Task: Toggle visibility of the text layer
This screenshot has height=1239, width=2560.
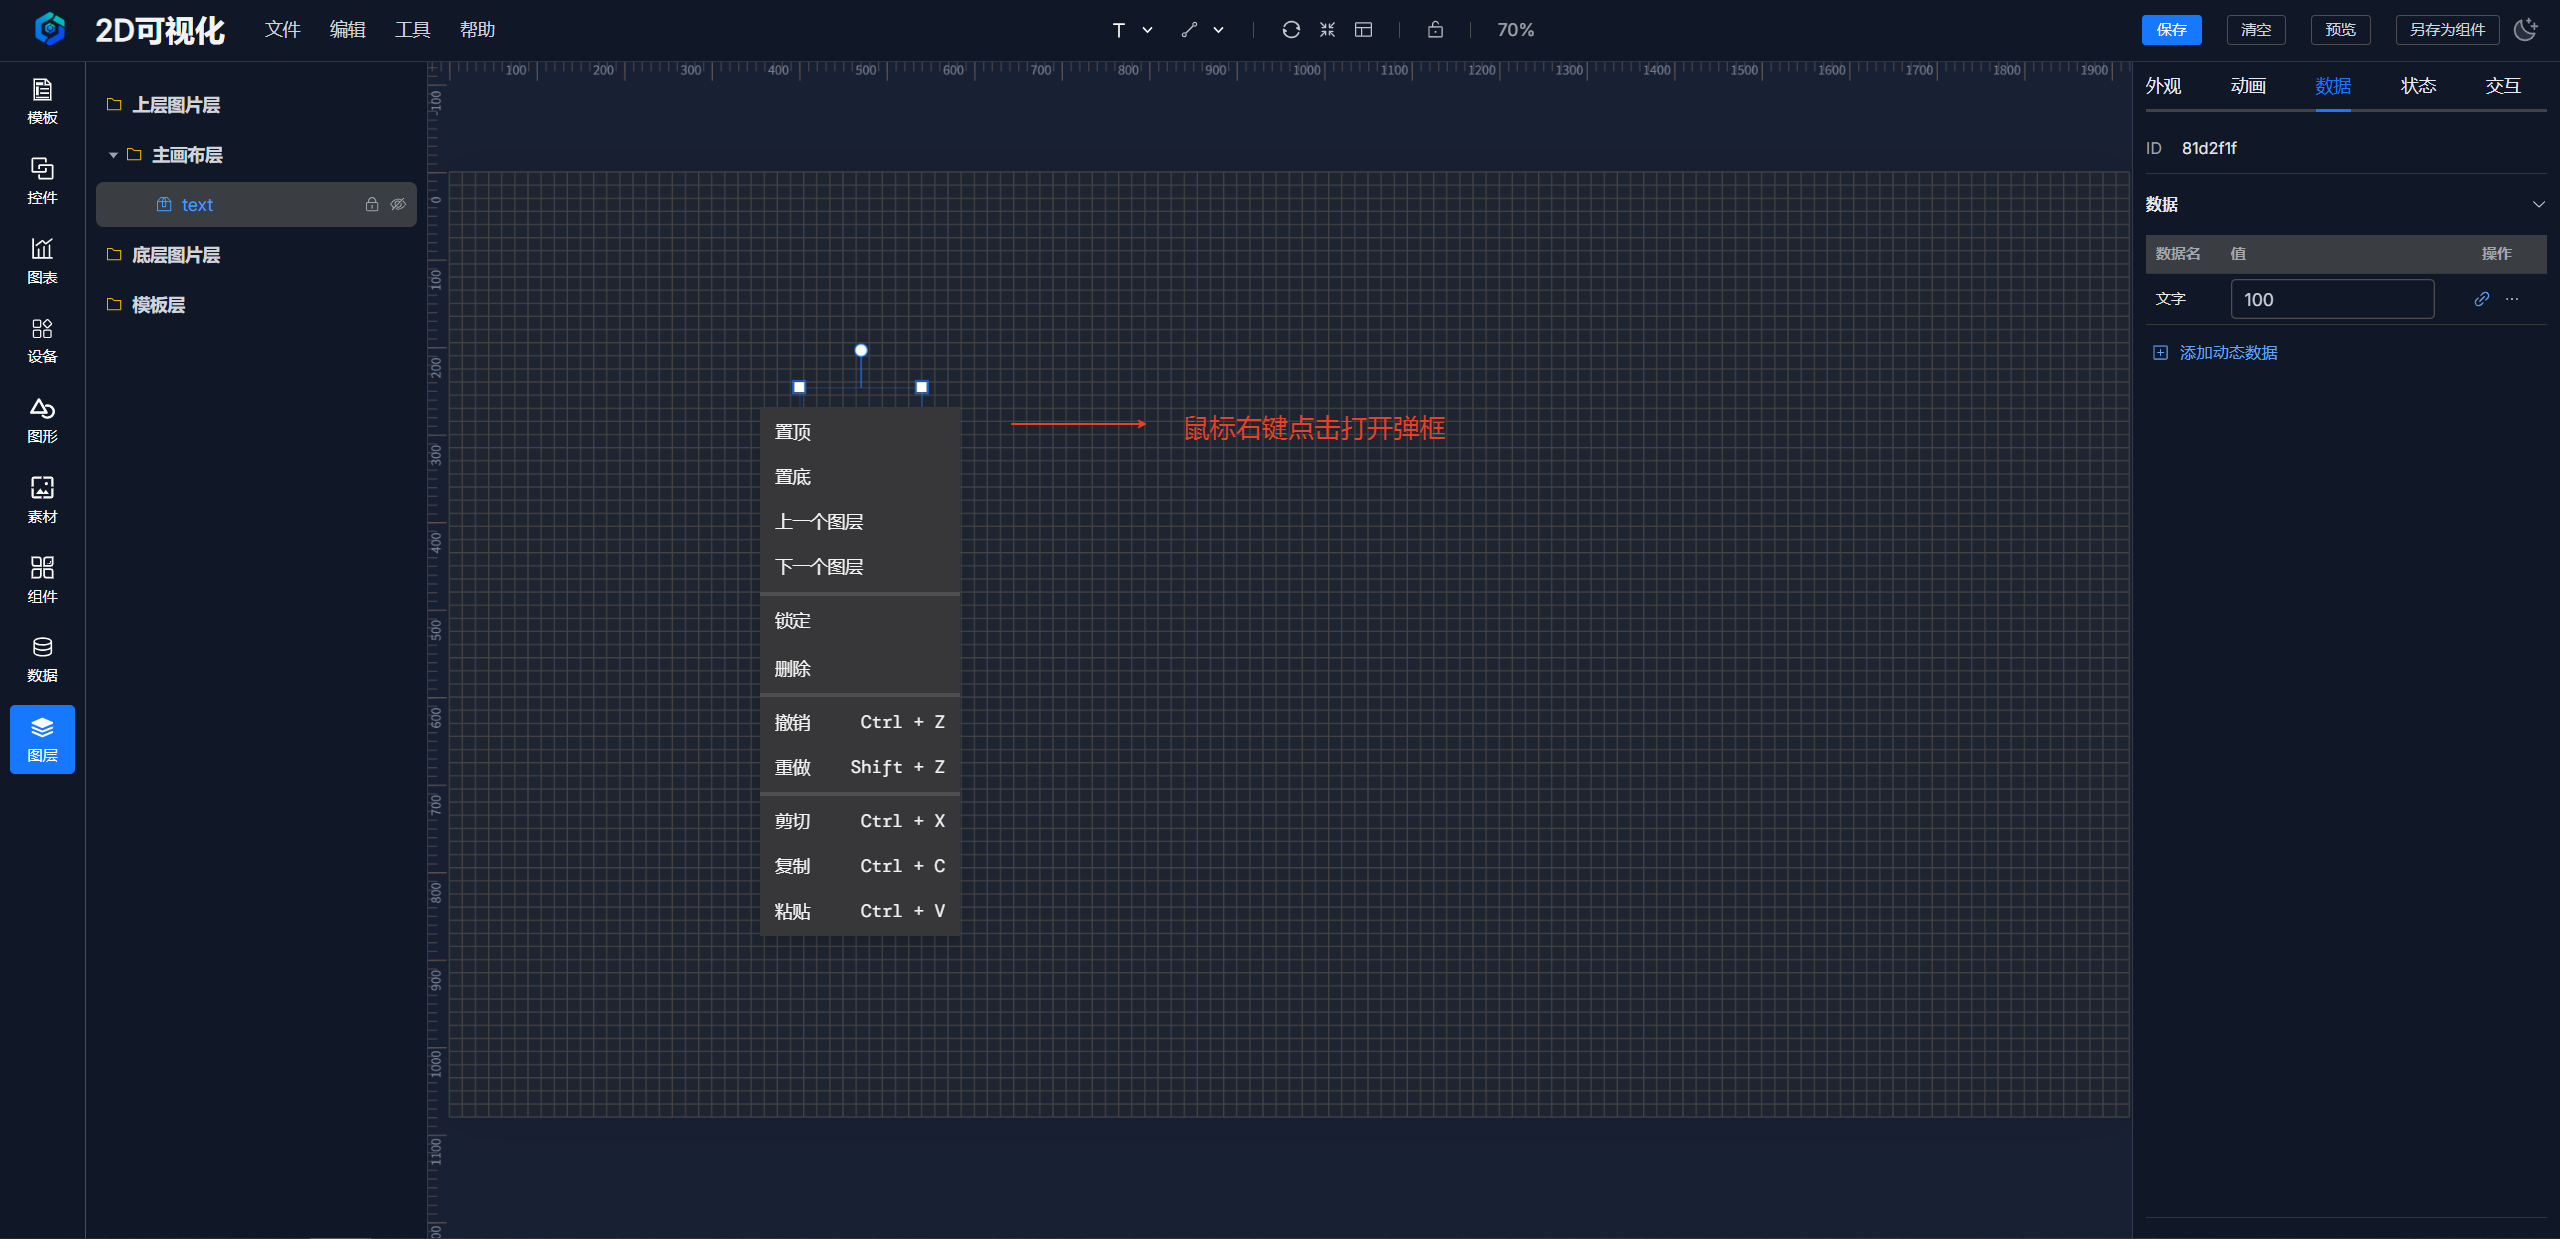Action: tap(398, 204)
